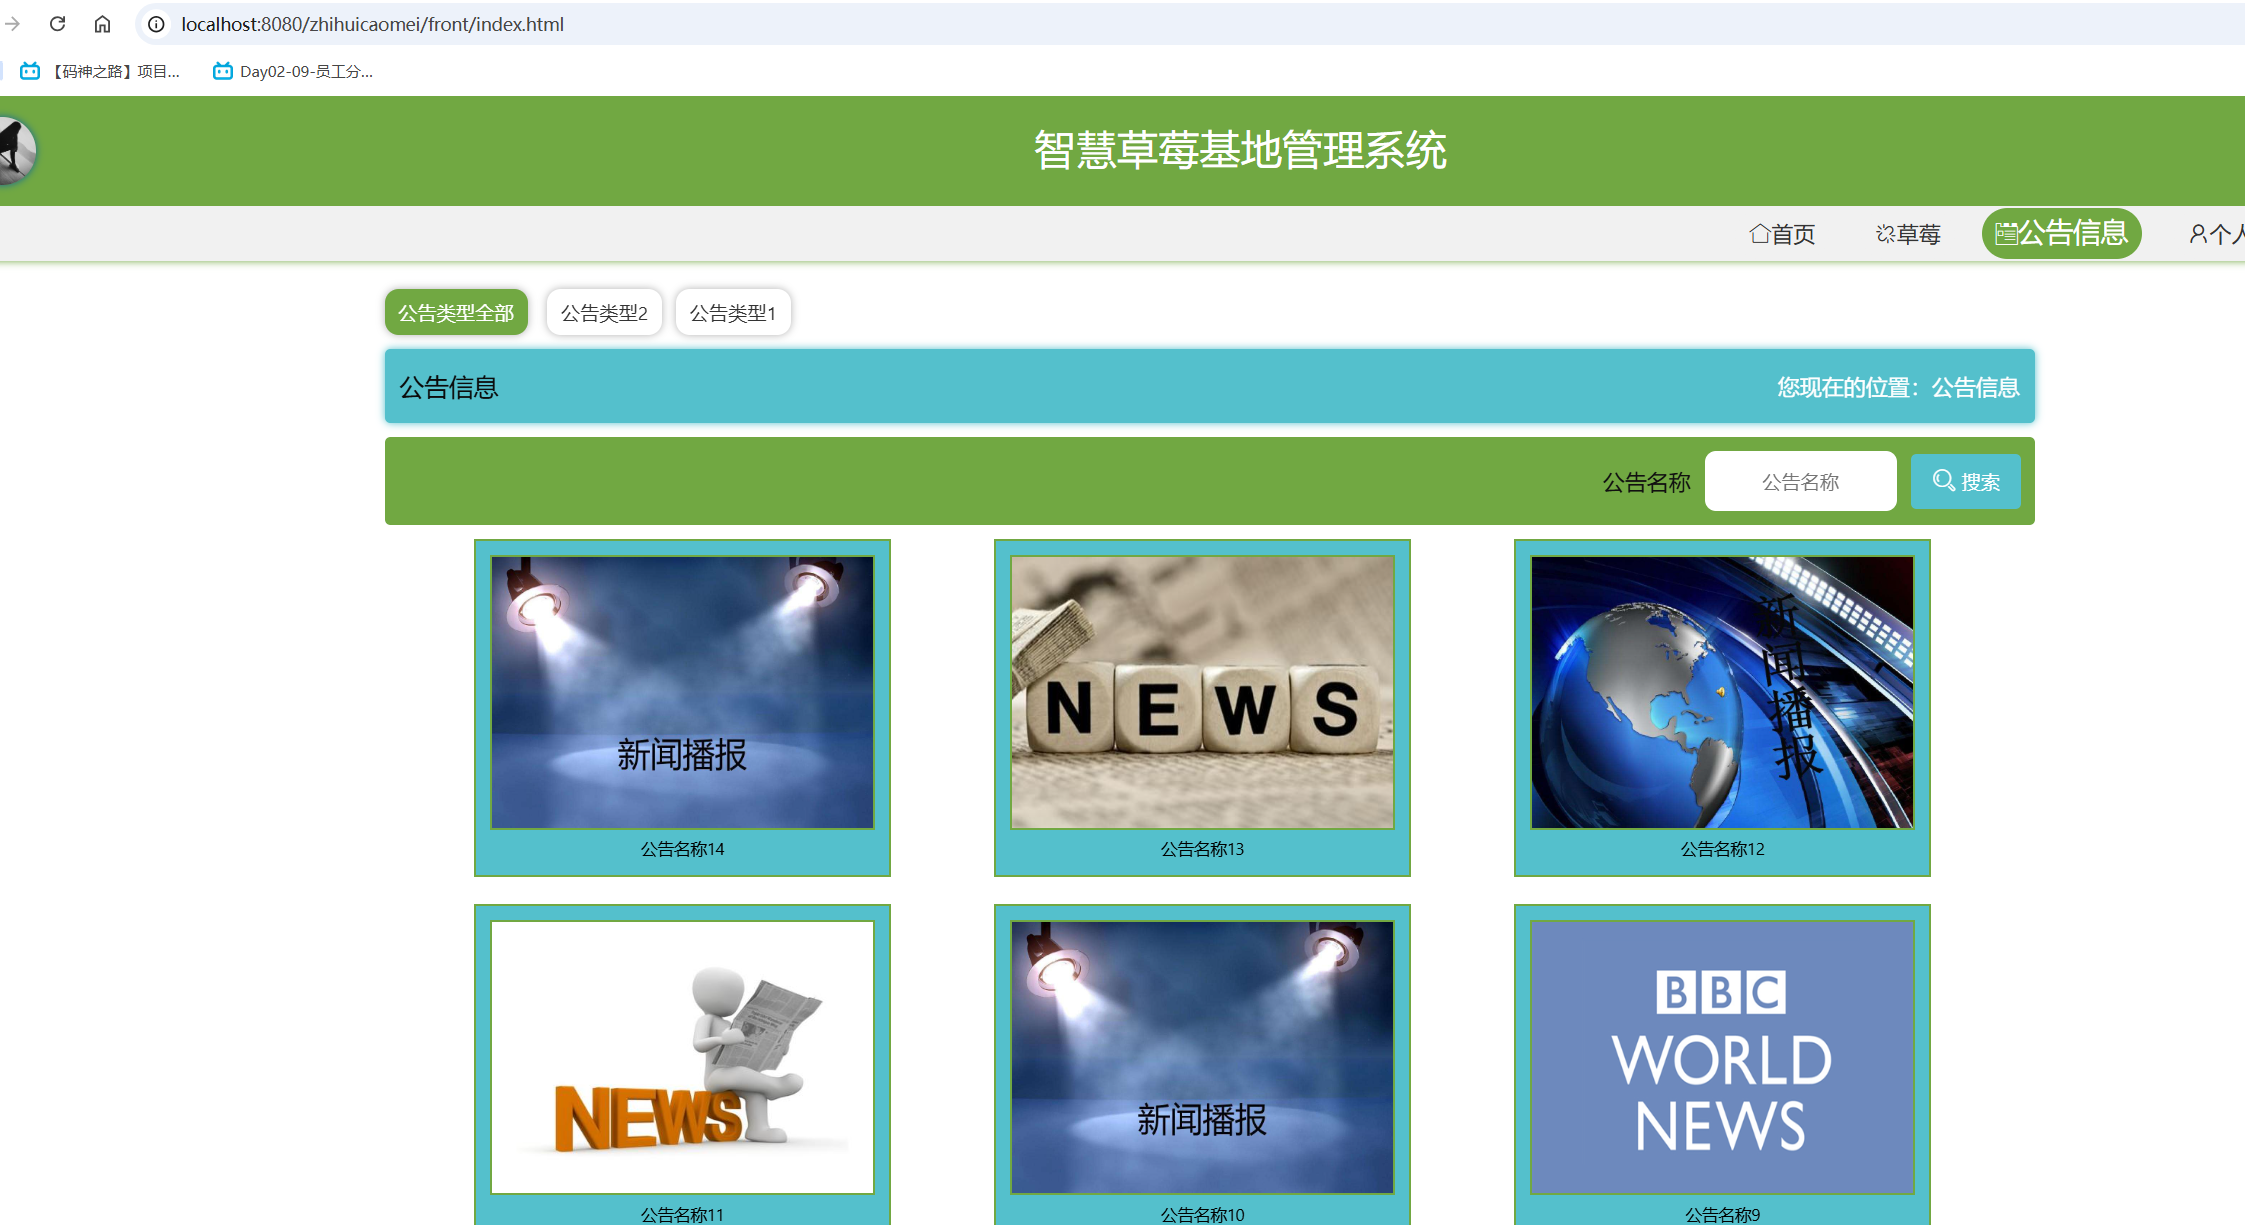
Task: Open NEWS dice thumbnail for 公告名称13
Action: [x=1202, y=692]
